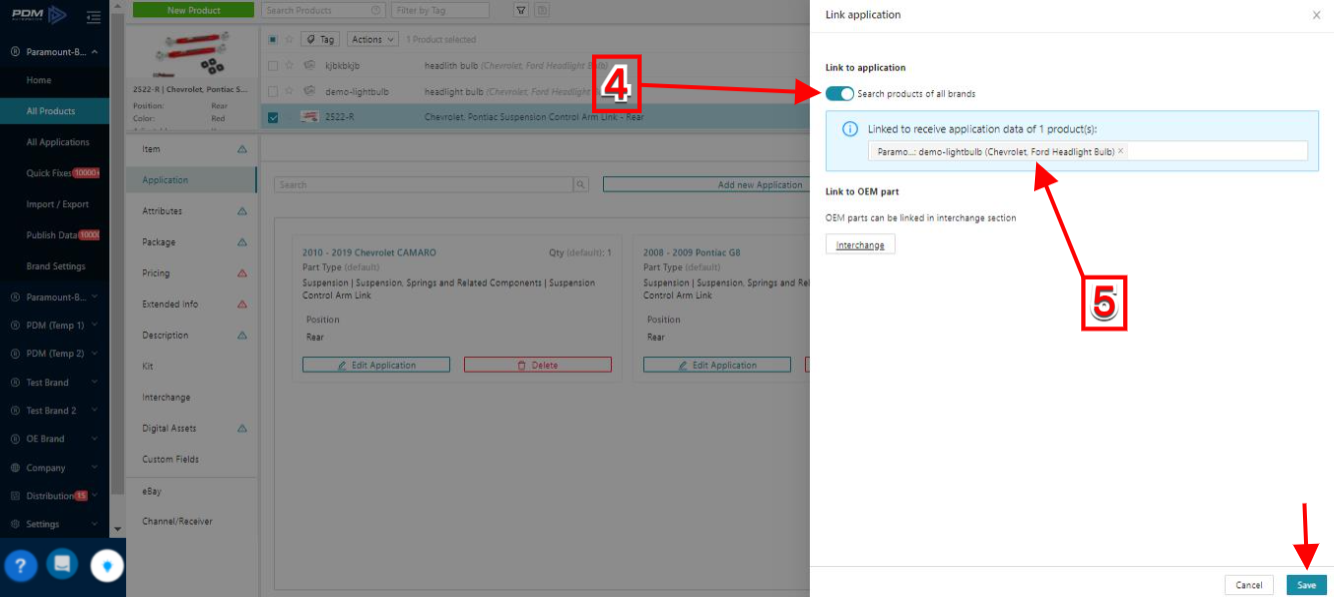Viewport: 1334px width, 597px height.
Task: Click the Save button
Action: [1306, 585]
